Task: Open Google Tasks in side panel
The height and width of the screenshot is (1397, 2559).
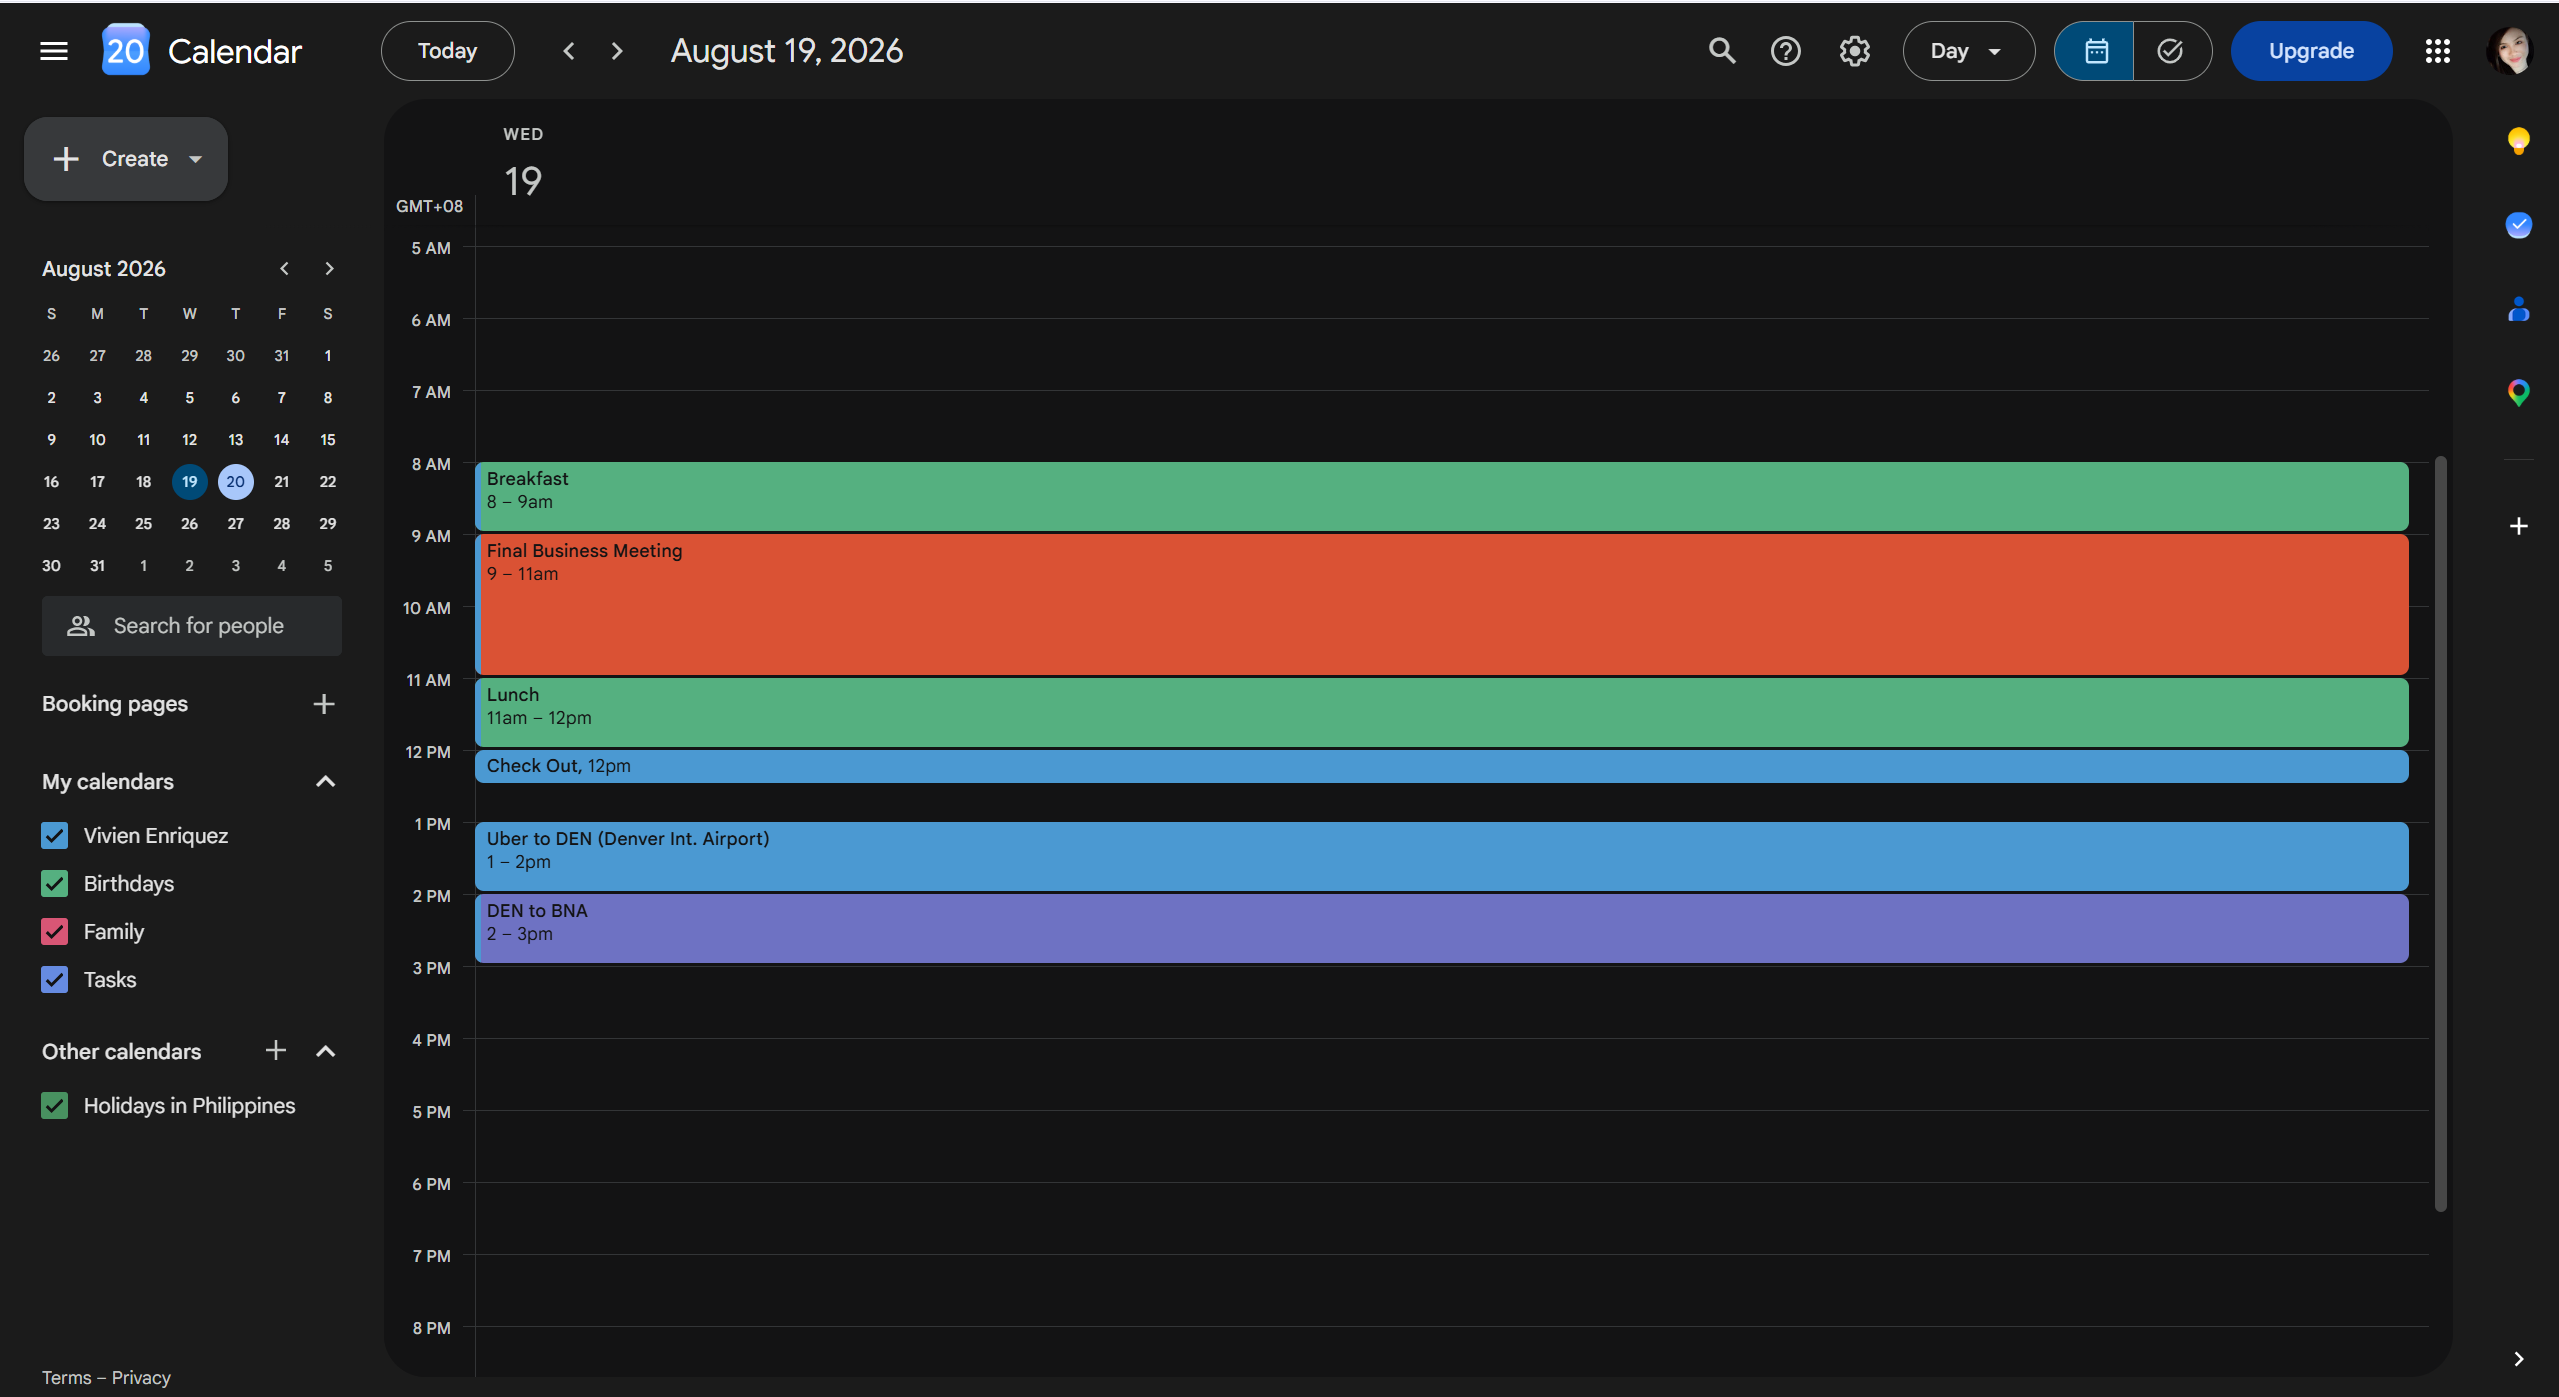Action: point(2518,225)
